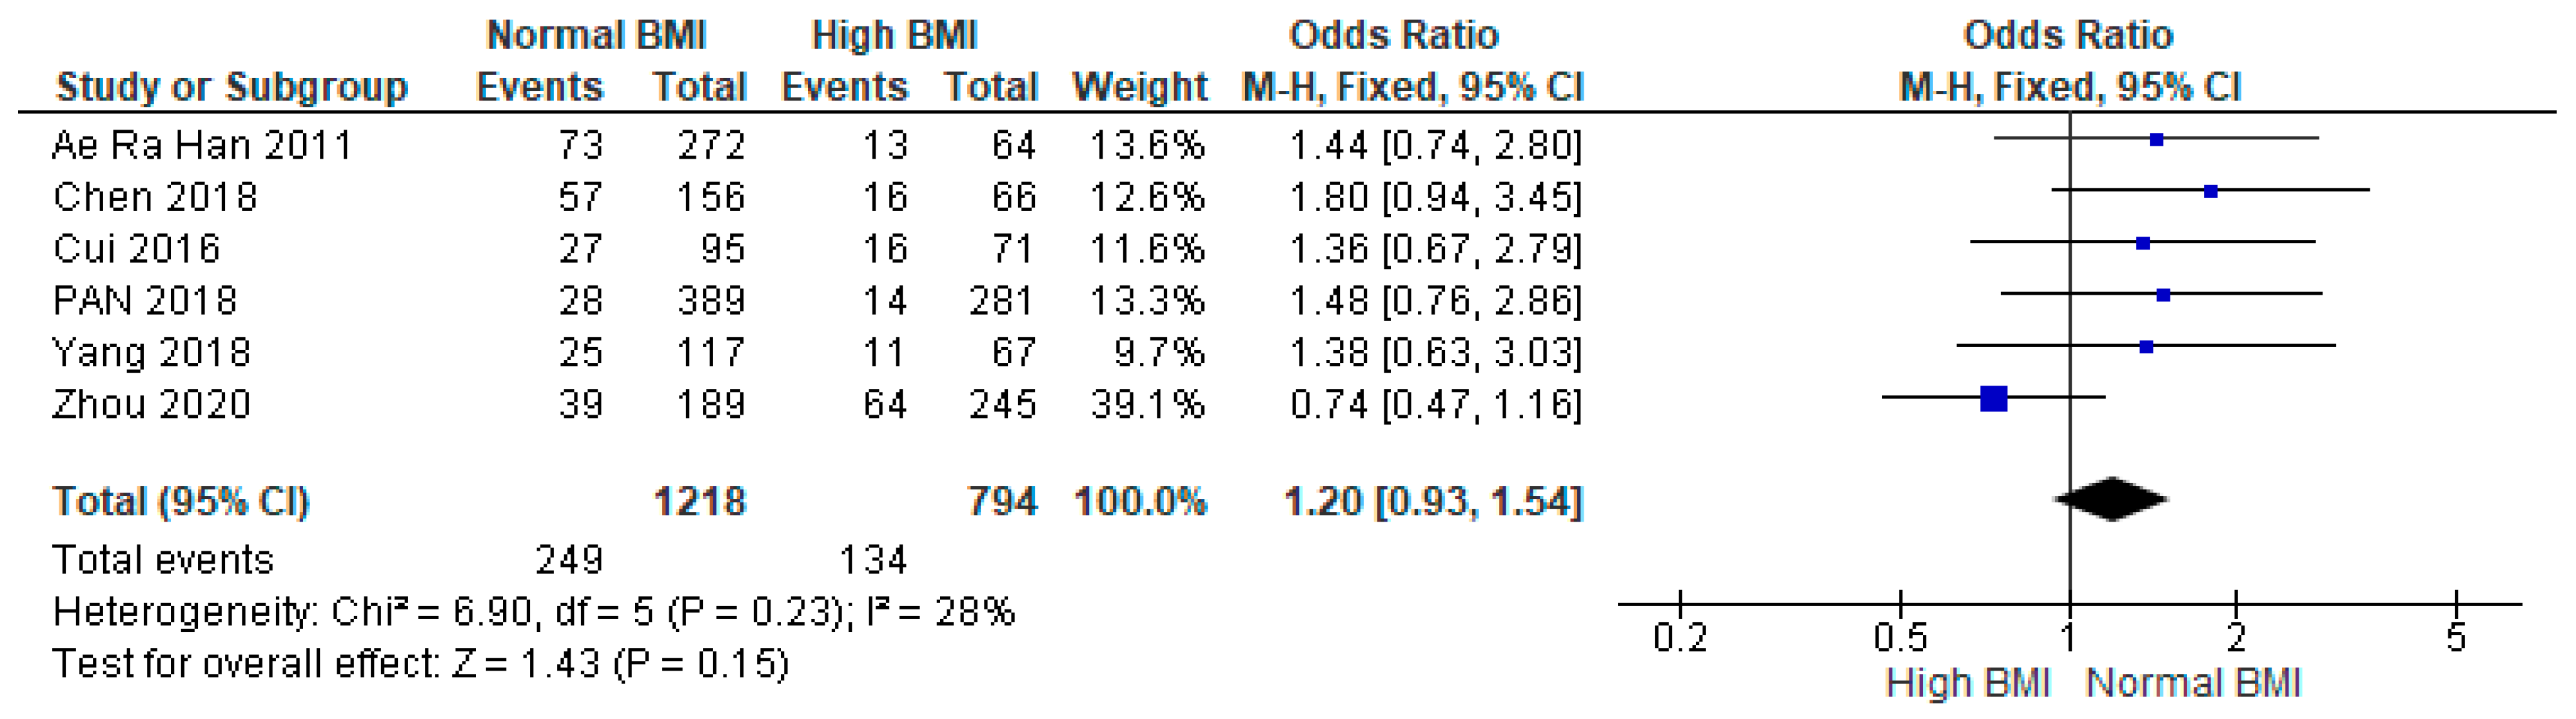Select the Chen 2018 study row label

pos(155,198)
